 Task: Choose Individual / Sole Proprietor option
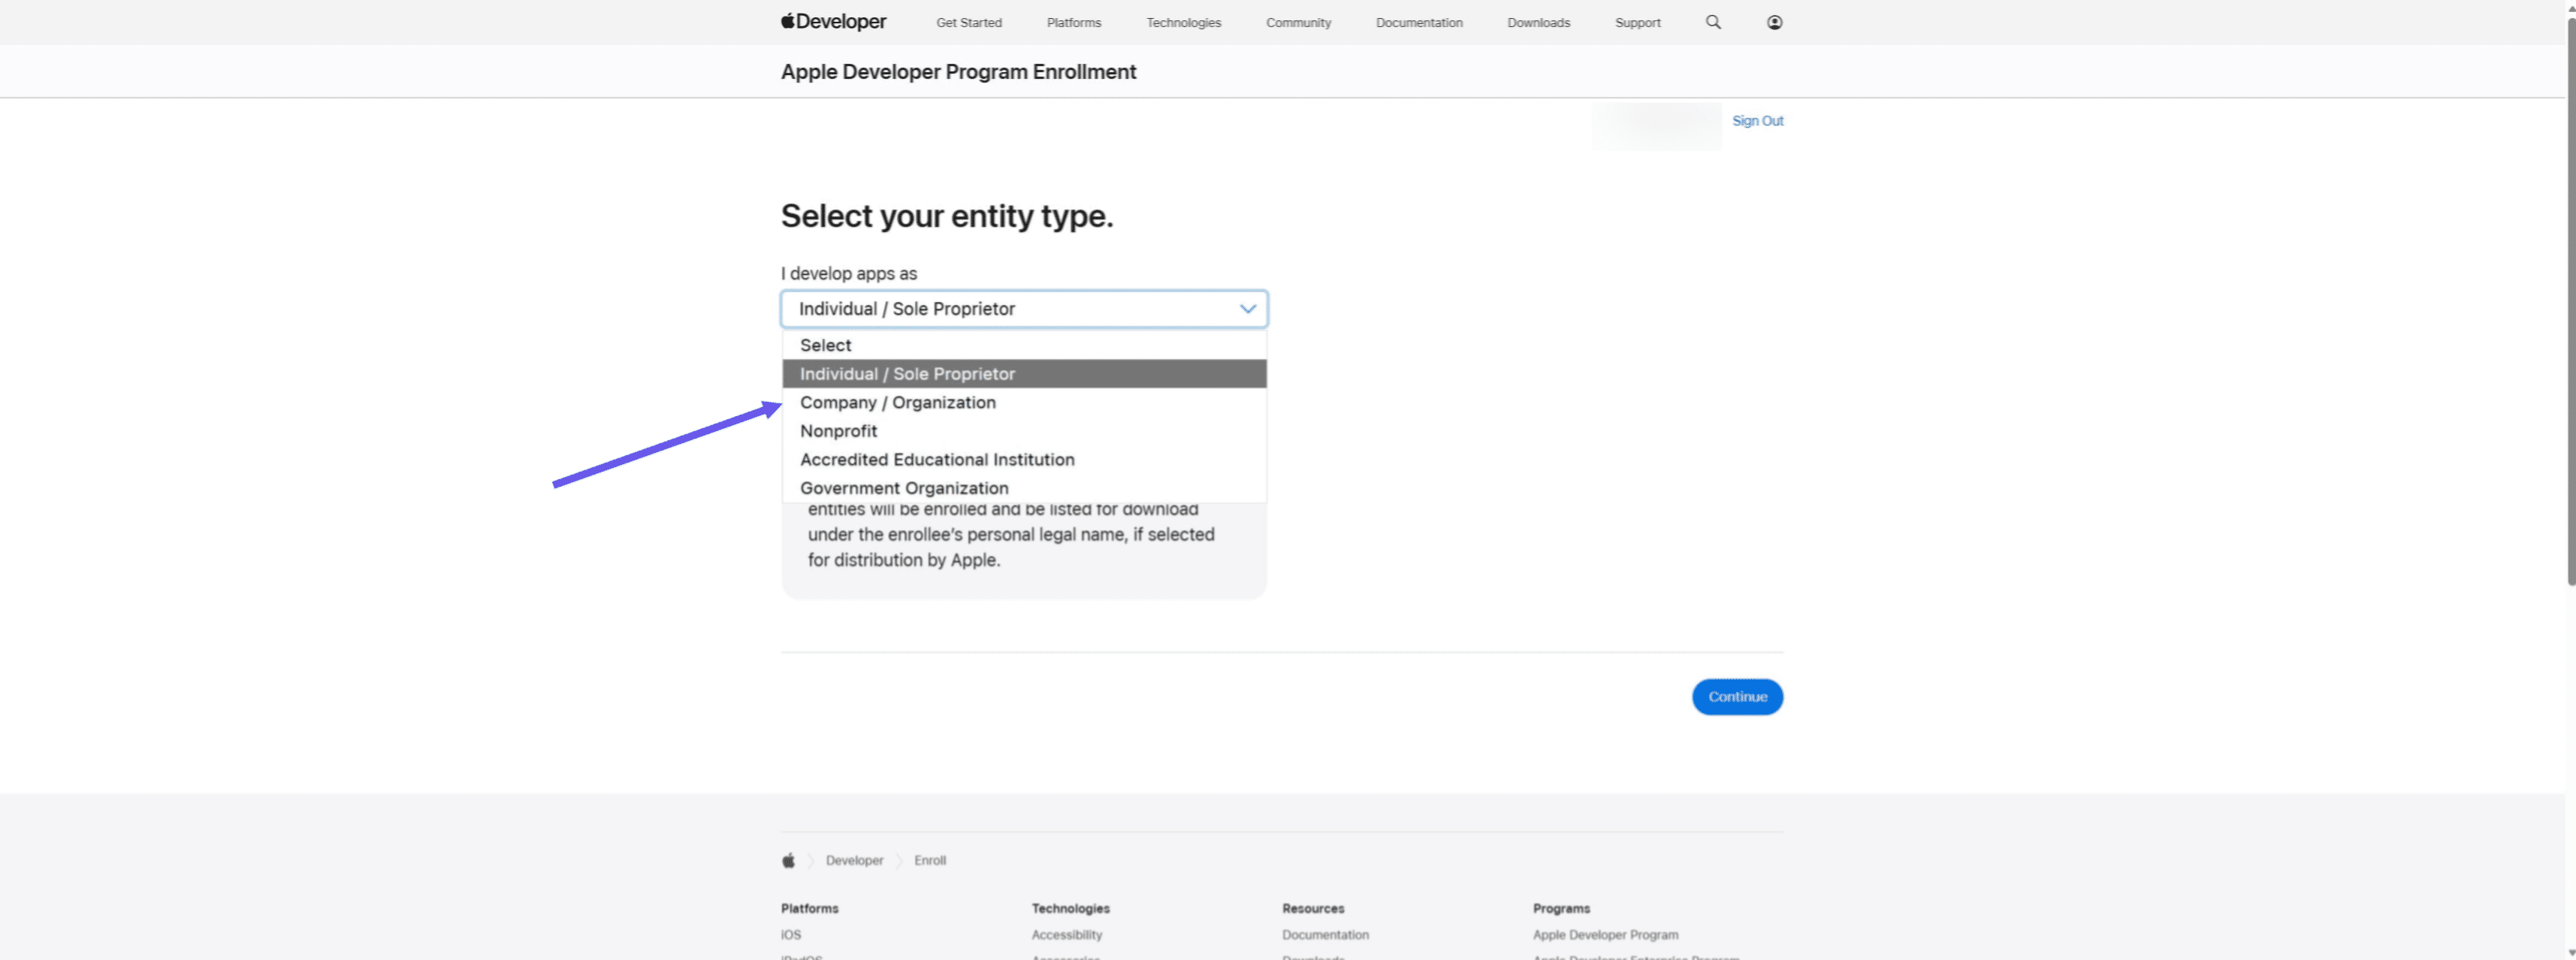[x=1024, y=374]
